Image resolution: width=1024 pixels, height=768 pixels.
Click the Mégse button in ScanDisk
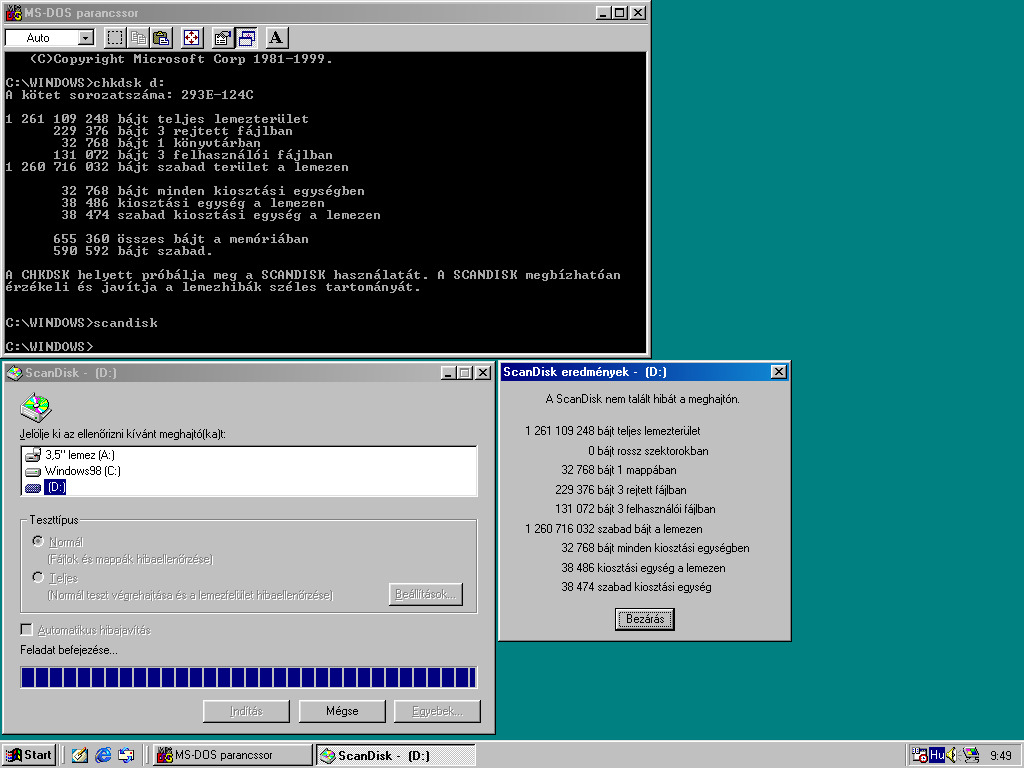(x=342, y=711)
